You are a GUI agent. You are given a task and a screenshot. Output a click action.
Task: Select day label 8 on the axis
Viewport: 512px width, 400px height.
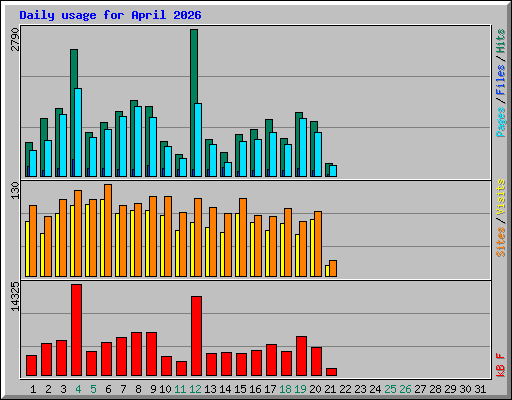[x=138, y=389]
